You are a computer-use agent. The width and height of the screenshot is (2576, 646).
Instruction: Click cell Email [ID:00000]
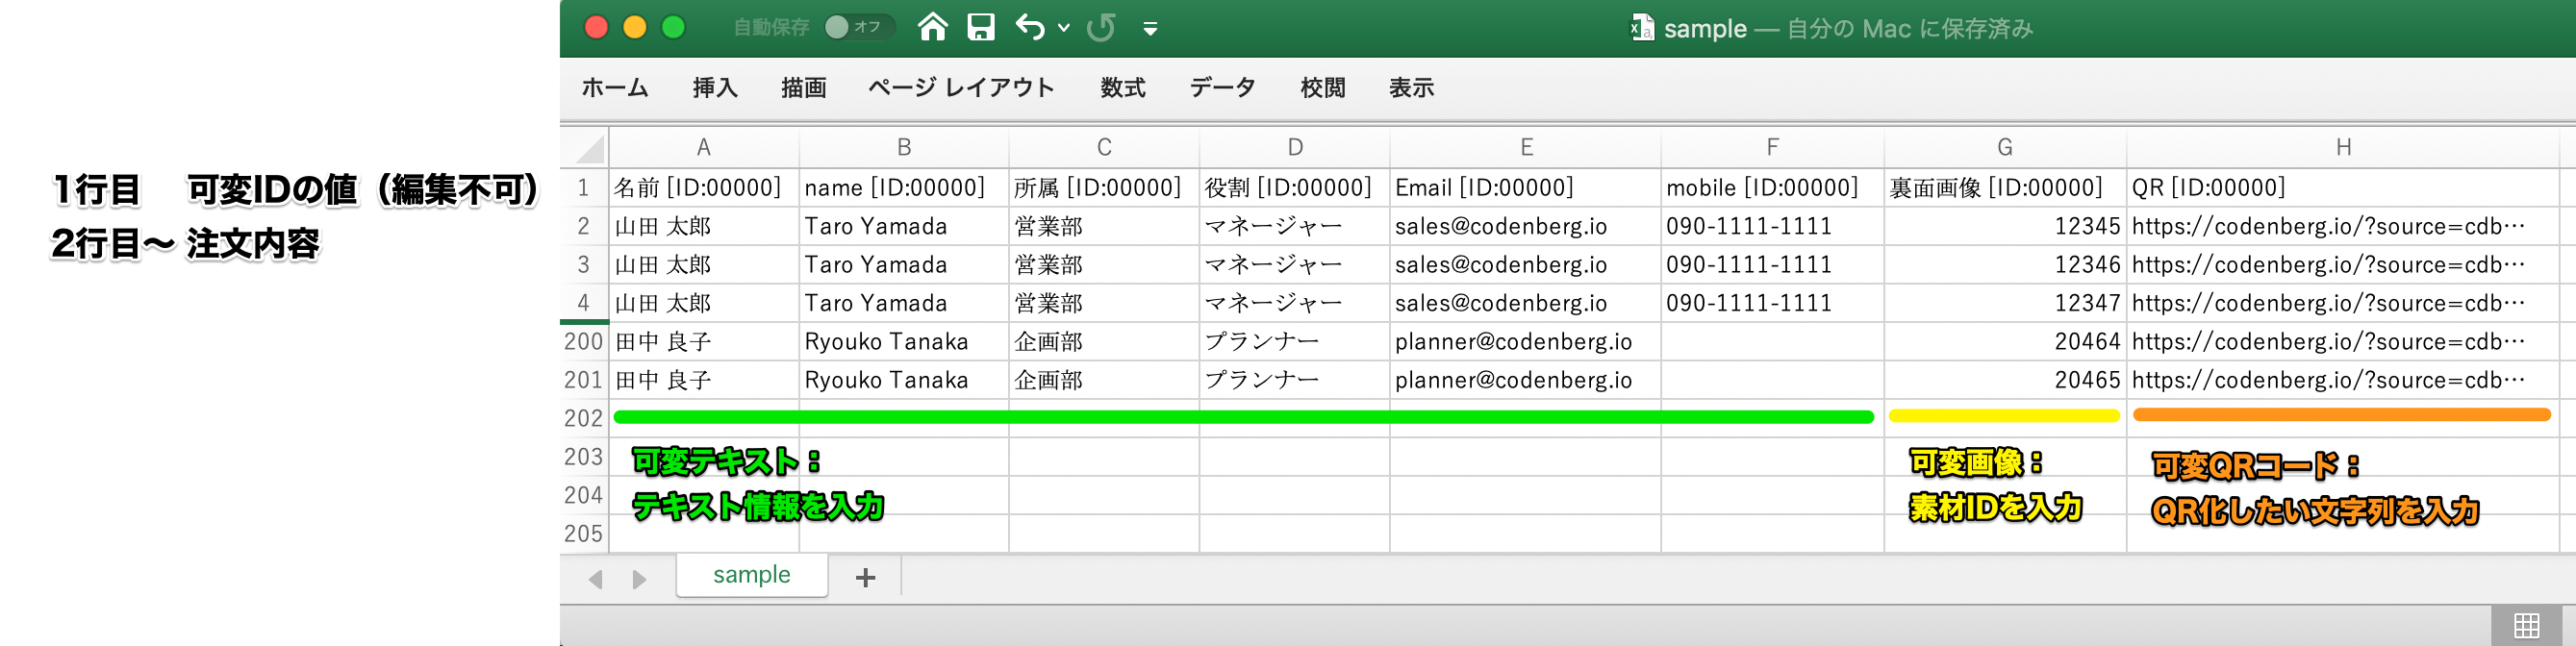(x=1526, y=188)
